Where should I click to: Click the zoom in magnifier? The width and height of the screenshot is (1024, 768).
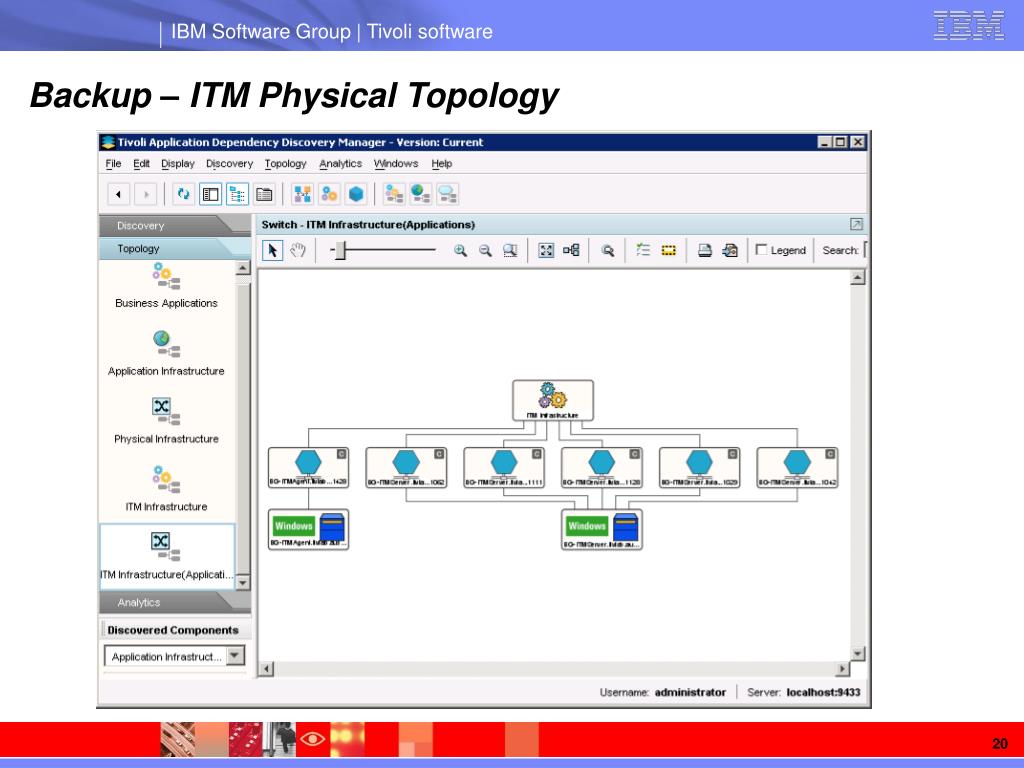pyautogui.click(x=460, y=250)
